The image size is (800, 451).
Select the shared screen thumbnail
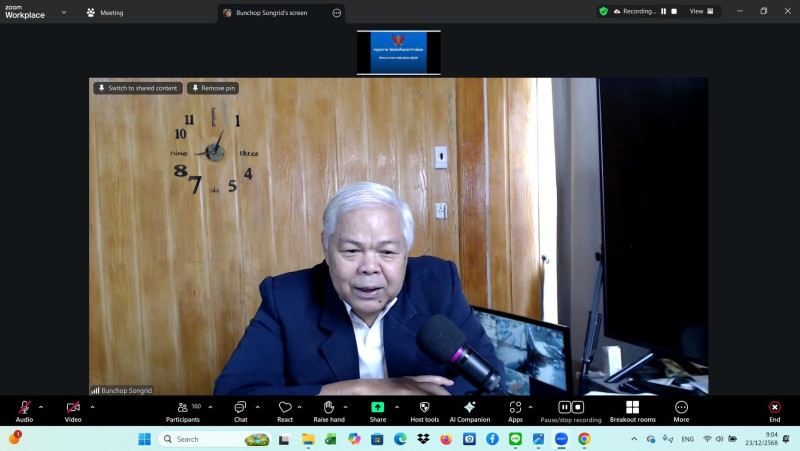pyautogui.click(x=398, y=52)
